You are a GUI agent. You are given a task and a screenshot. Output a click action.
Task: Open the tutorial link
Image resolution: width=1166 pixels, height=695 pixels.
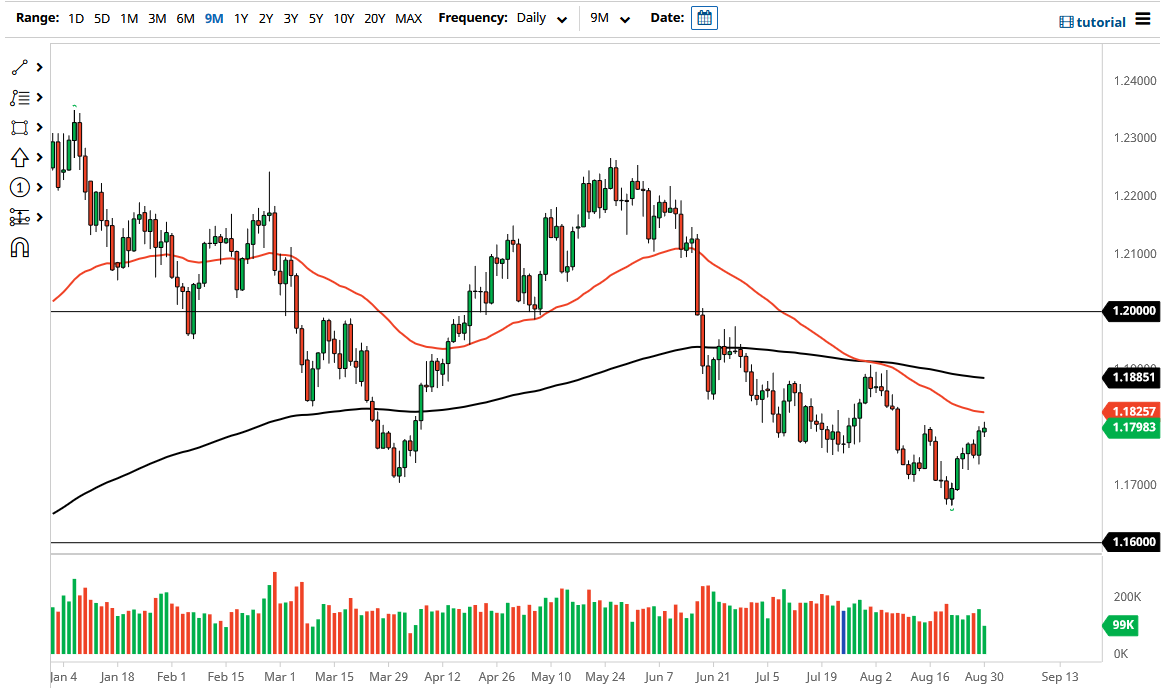click(x=1101, y=22)
